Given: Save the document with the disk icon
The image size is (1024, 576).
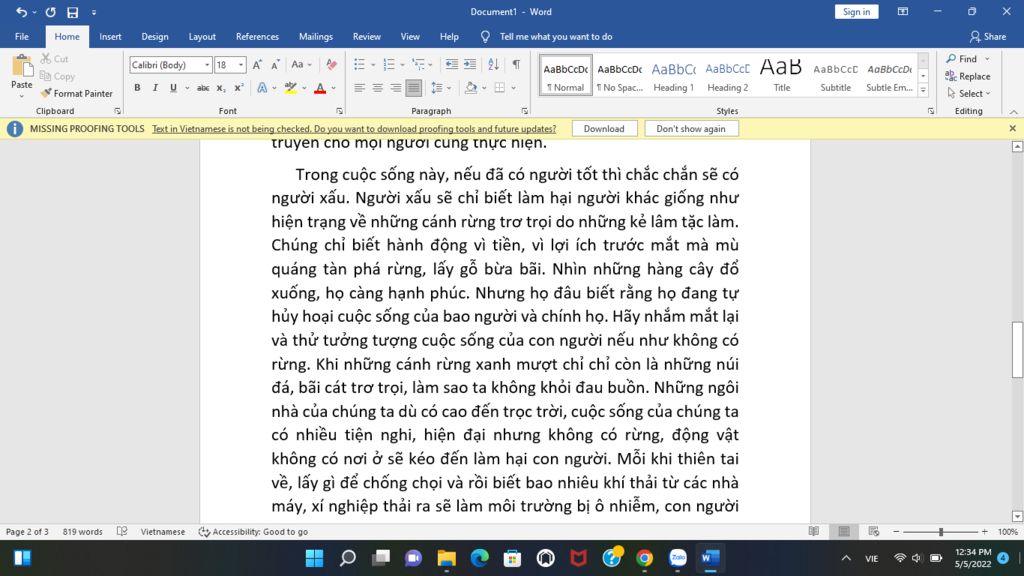Looking at the screenshot, I should coord(72,12).
